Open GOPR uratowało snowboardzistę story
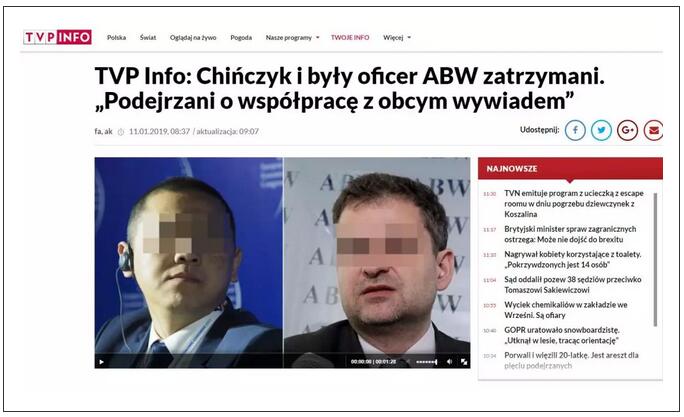The image size is (684, 417). tap(562, 335)
